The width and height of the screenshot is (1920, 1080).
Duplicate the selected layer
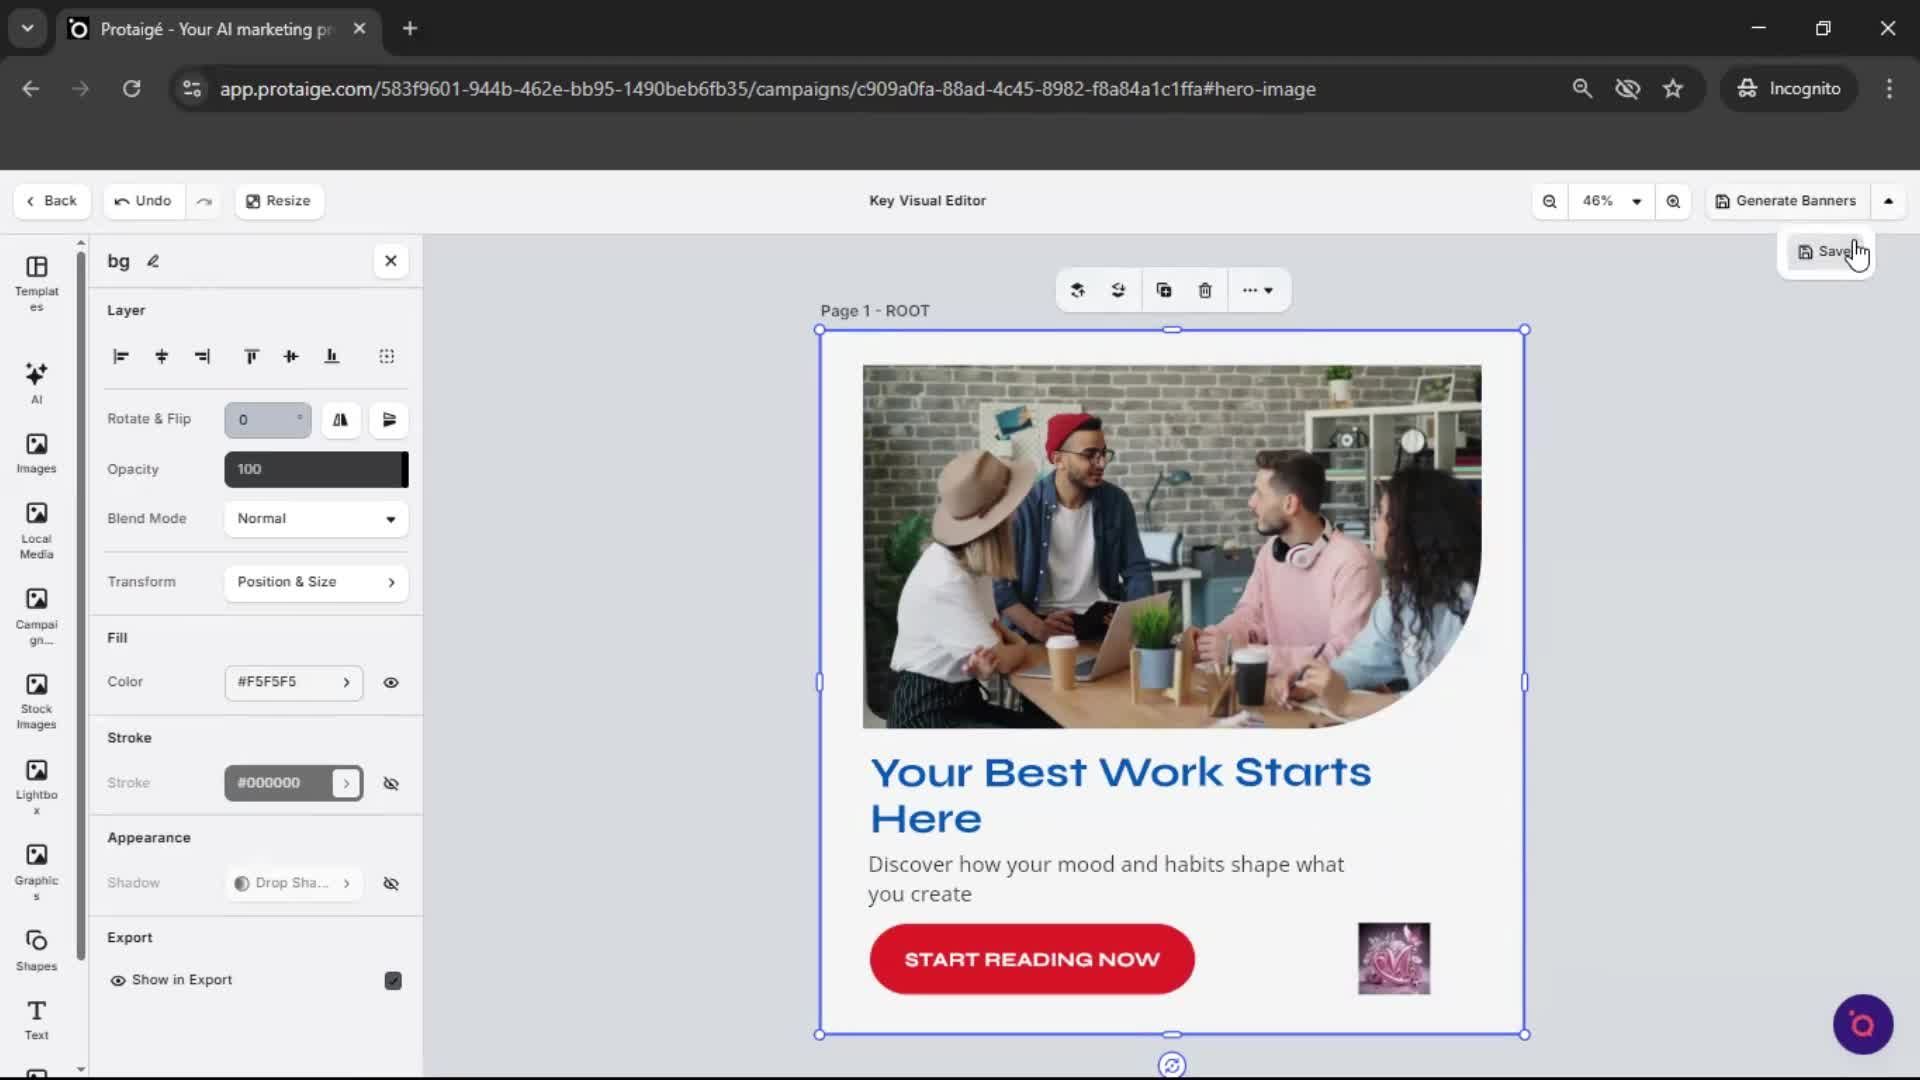(1163, 290)
